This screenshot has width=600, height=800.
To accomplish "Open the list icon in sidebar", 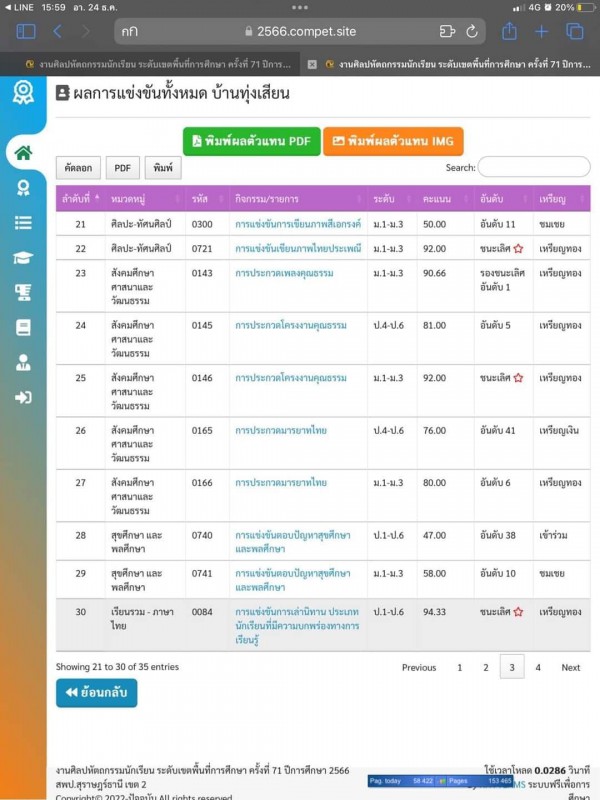I will 23,222.
